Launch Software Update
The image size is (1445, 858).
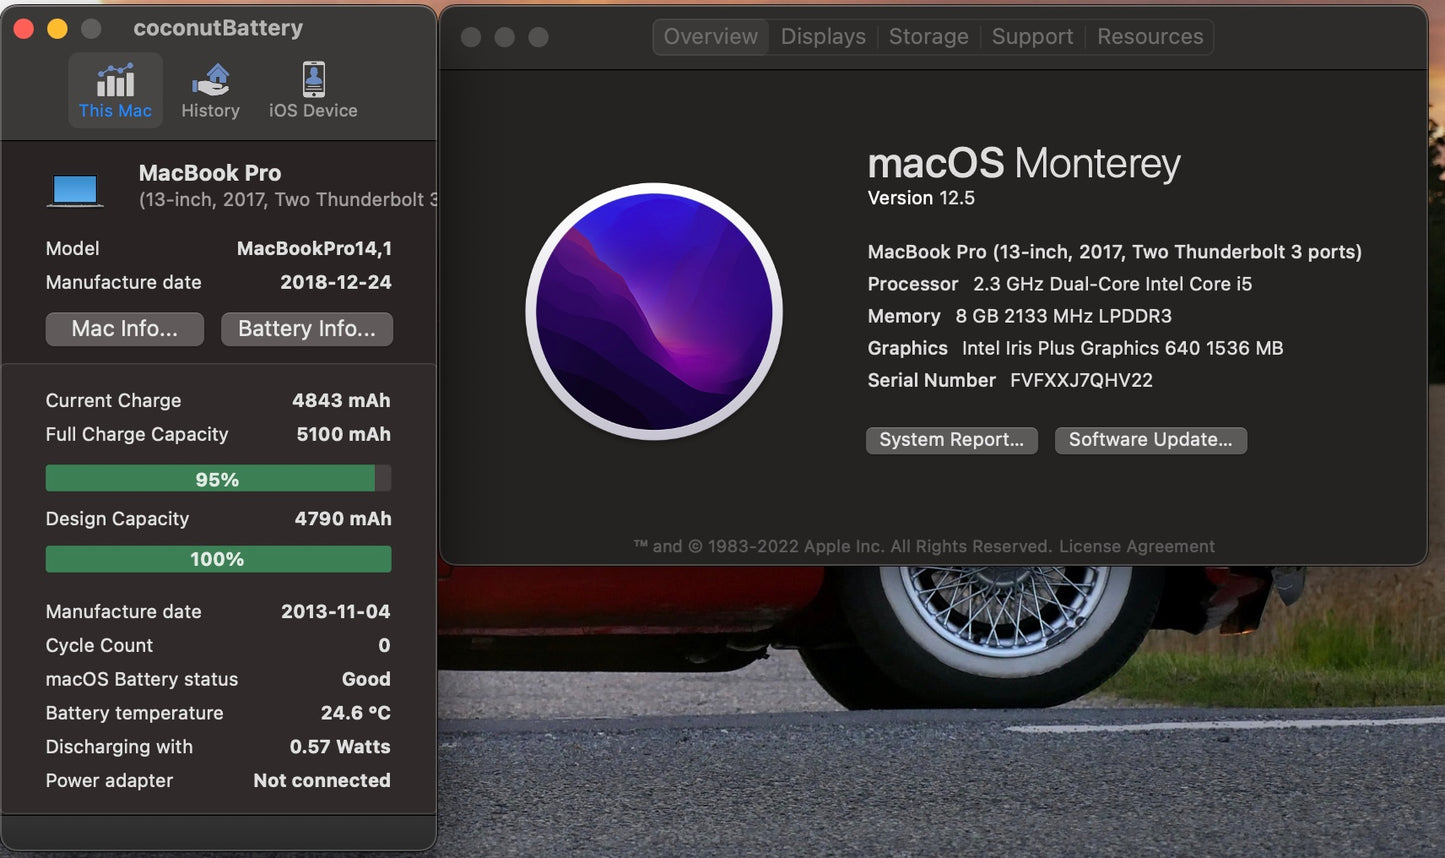click(x=1150, y=440)
